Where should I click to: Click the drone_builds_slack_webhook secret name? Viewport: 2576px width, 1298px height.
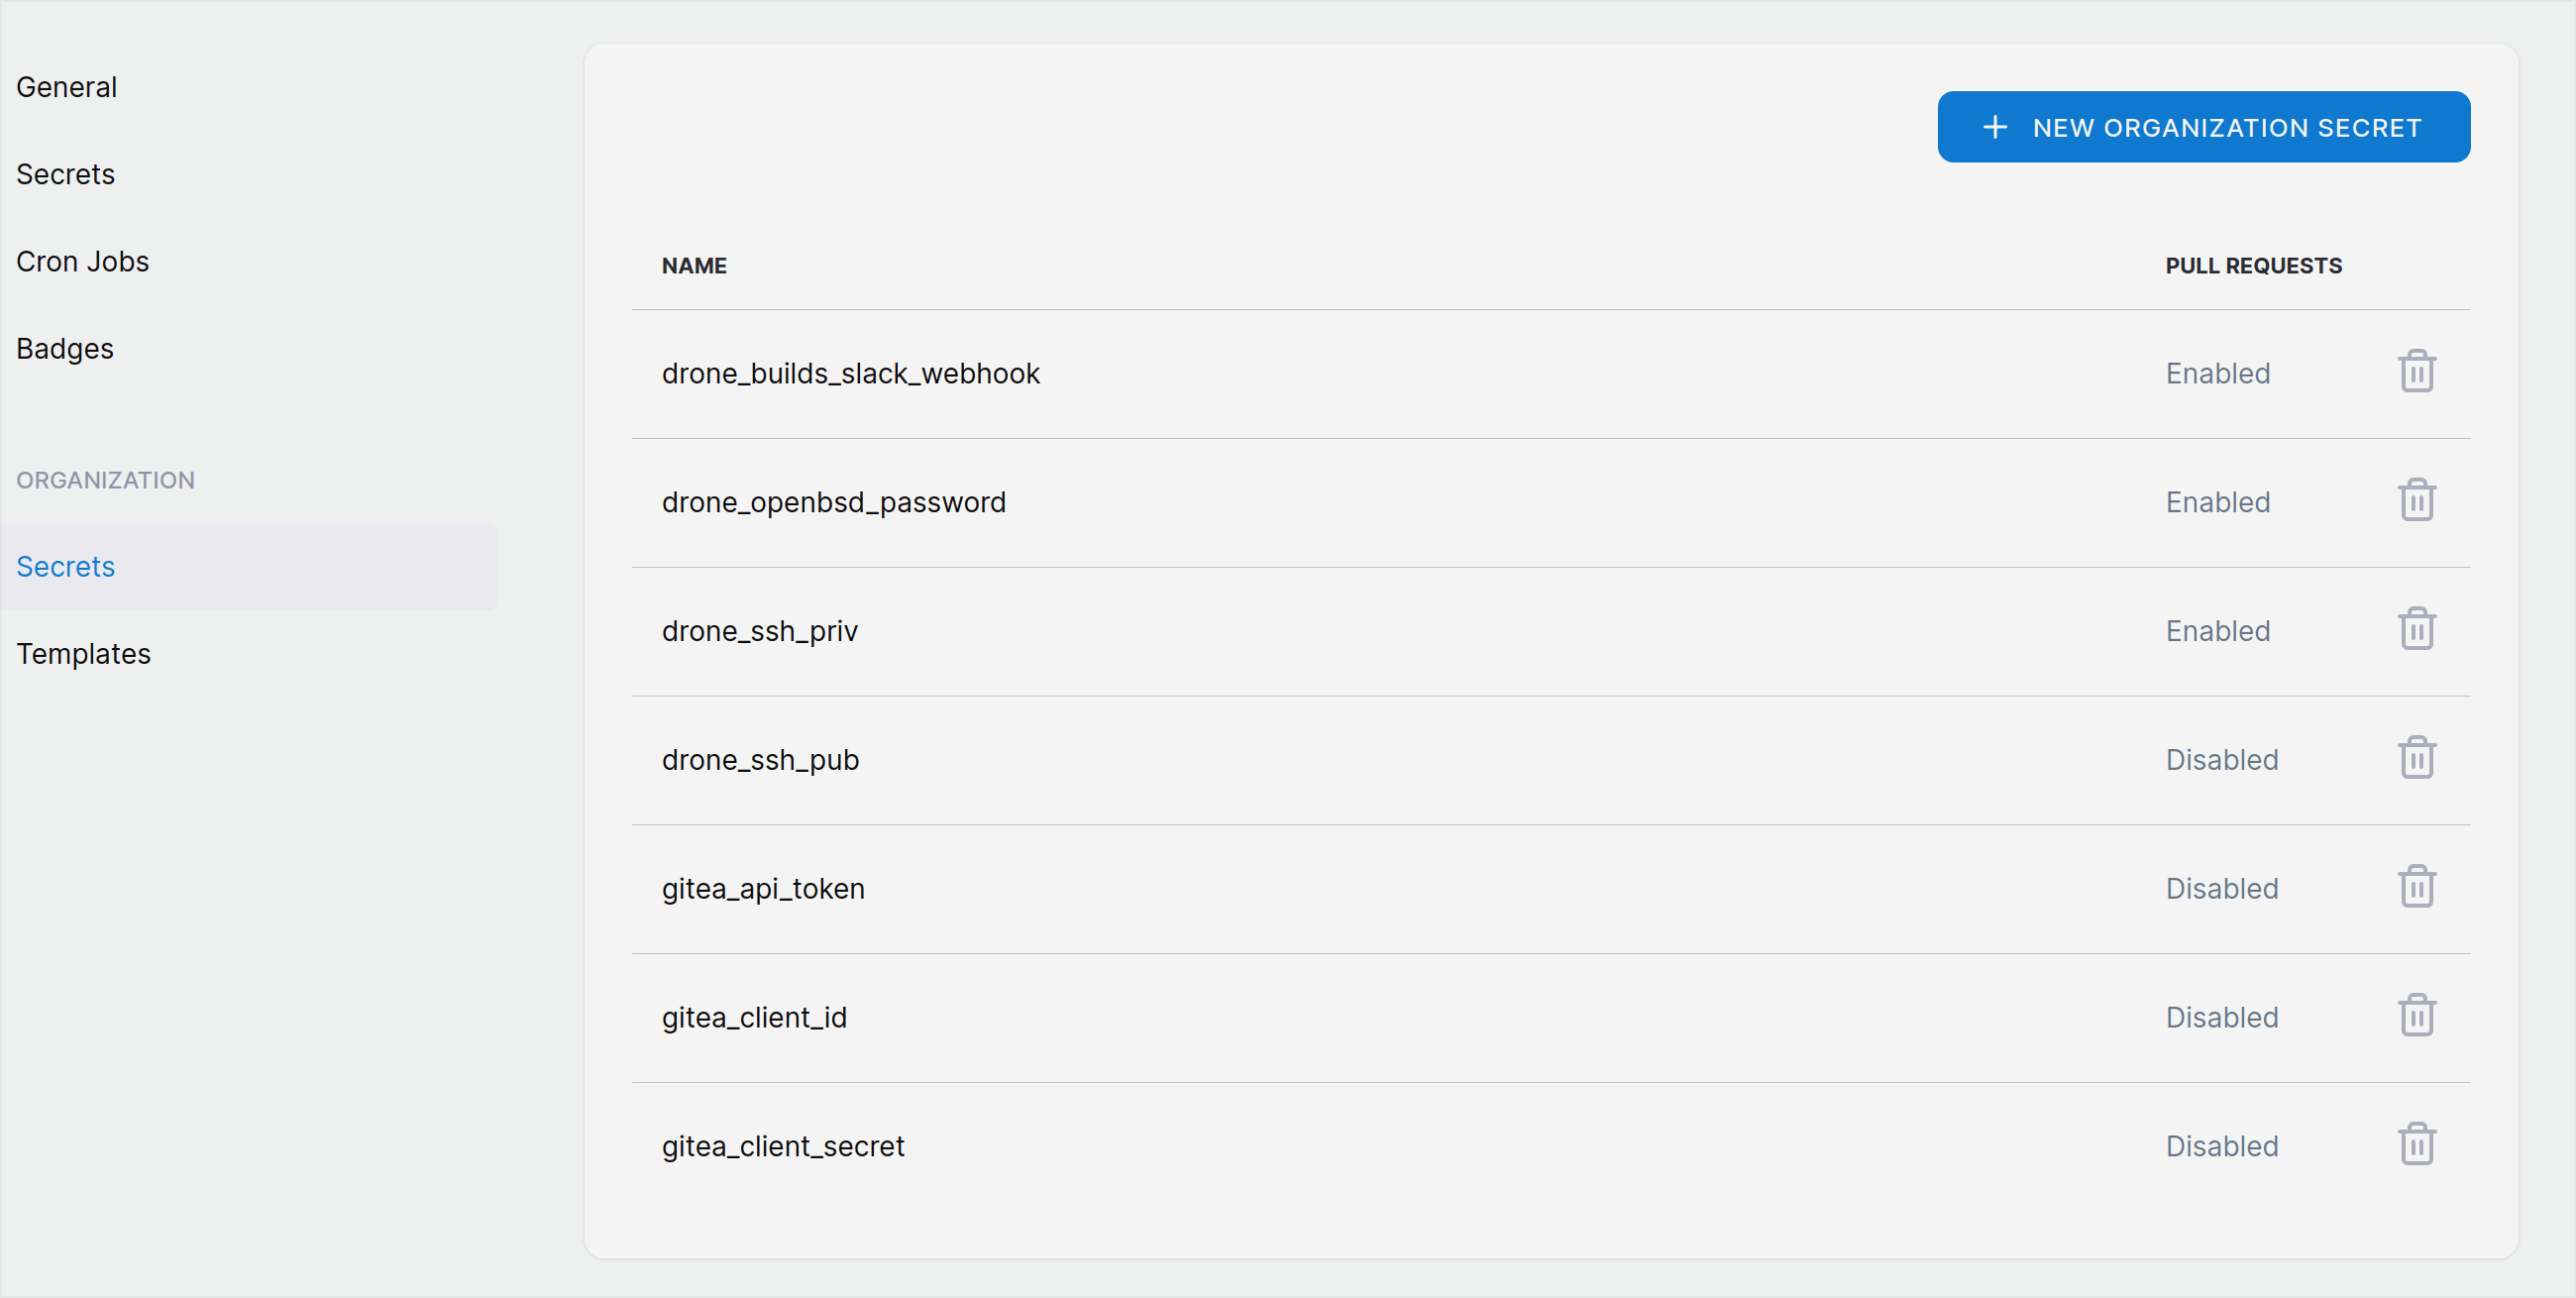click(x=850, y=373)
